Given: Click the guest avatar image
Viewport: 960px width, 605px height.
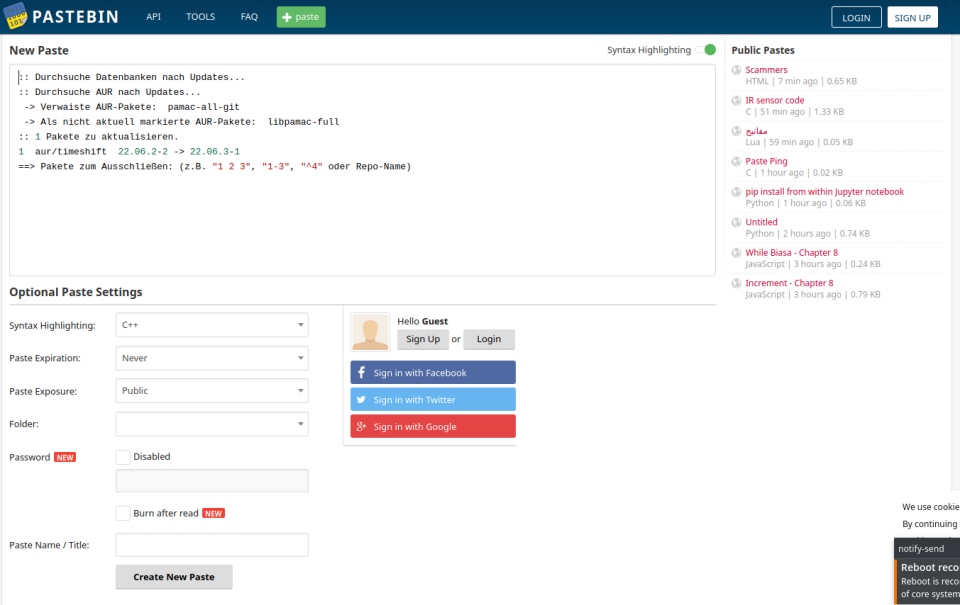Looking at the screenshot, I should pos(370,331).
